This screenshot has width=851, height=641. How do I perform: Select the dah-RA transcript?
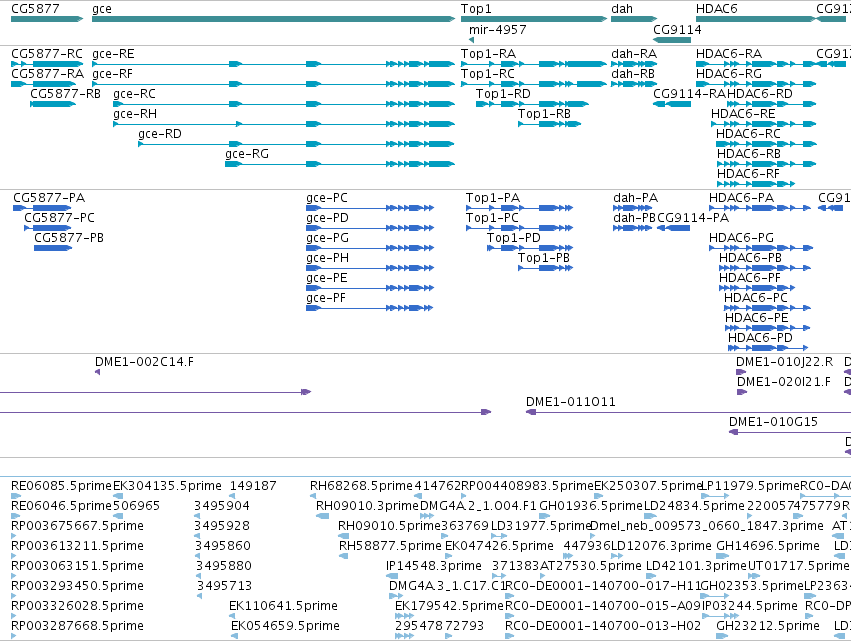pos(634,64)
